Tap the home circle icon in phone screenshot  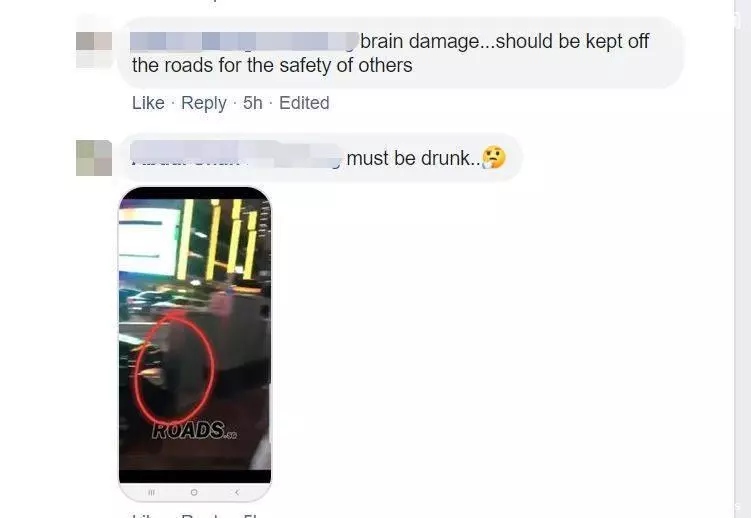point(194,492)
